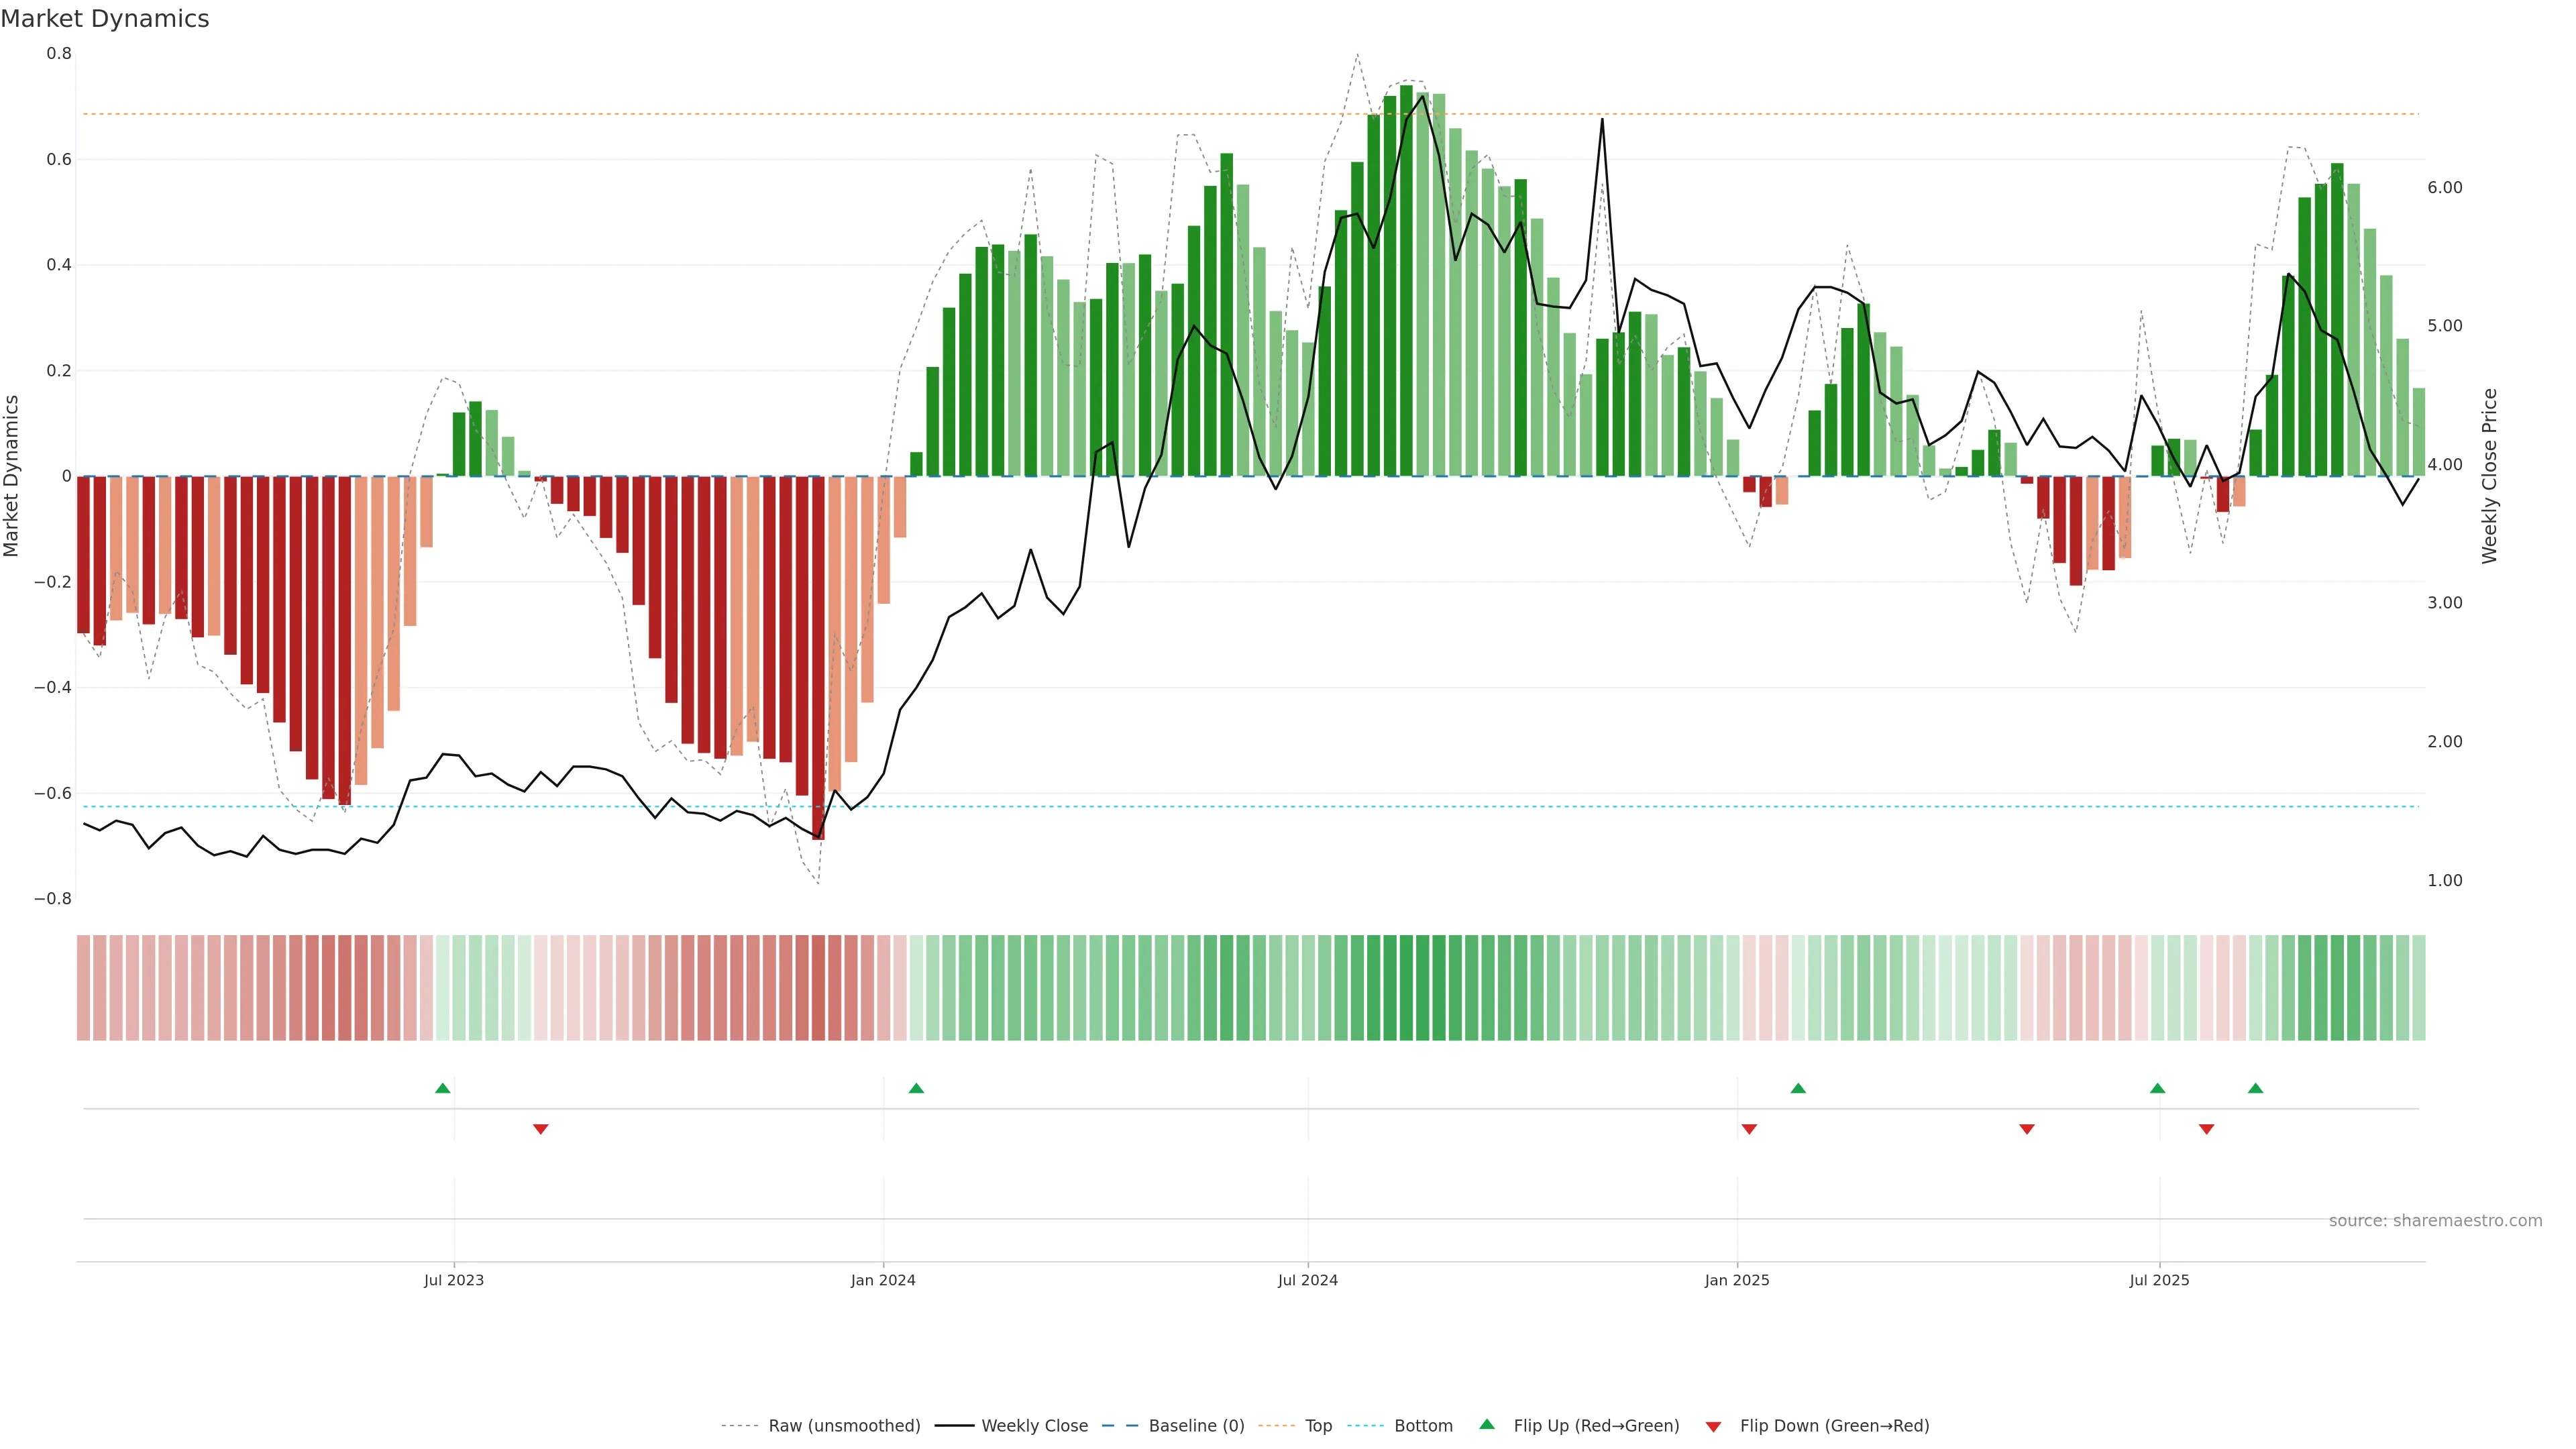Click the leftmost green Flip Up triangle marker

click(443, 1088)
